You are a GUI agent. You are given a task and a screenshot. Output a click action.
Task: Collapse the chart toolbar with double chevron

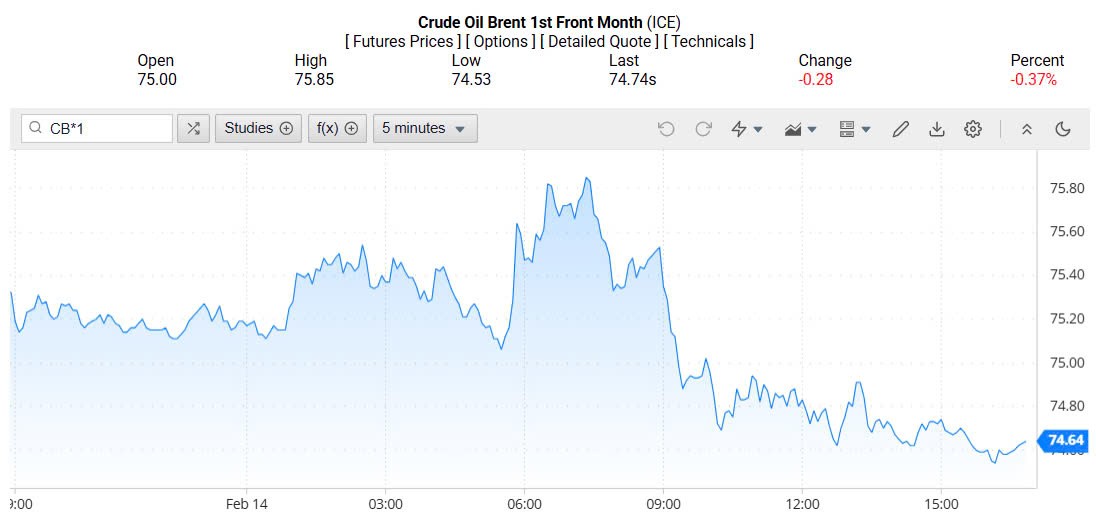pos(1026,129)
